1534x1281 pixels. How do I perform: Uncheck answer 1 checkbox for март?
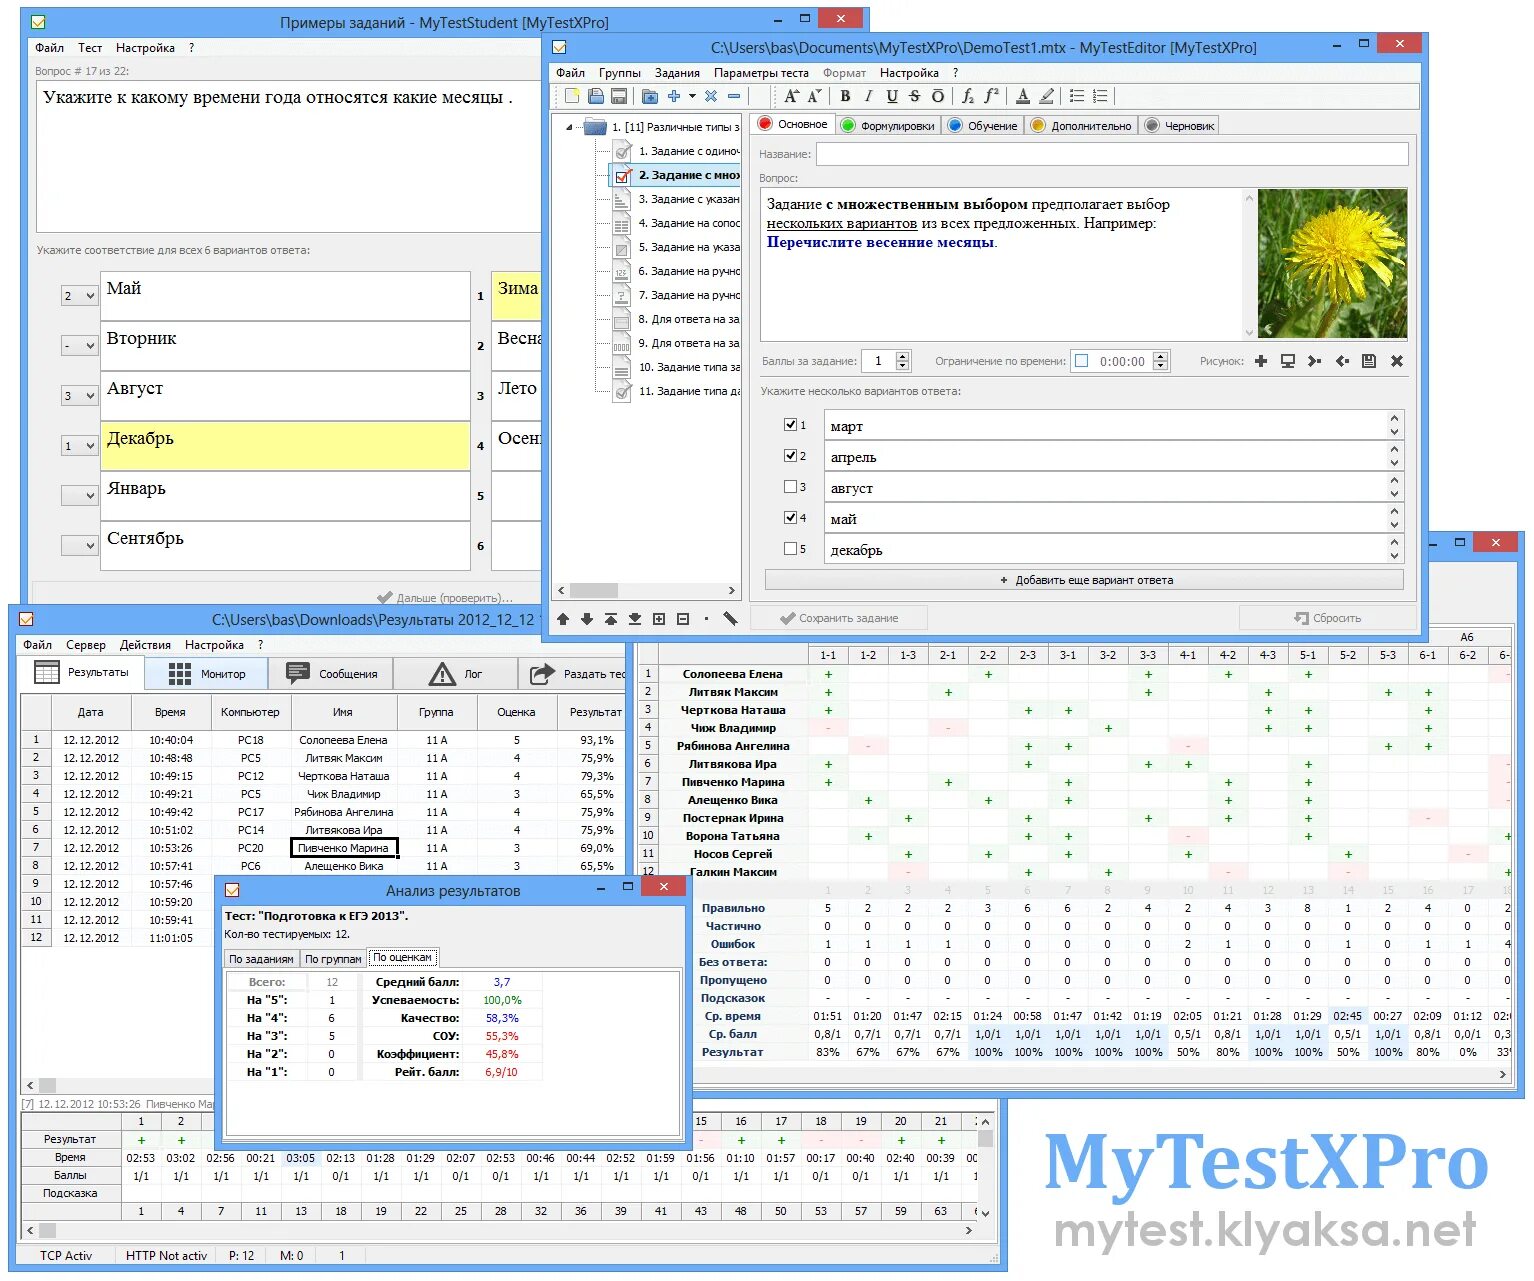[791, 425]
